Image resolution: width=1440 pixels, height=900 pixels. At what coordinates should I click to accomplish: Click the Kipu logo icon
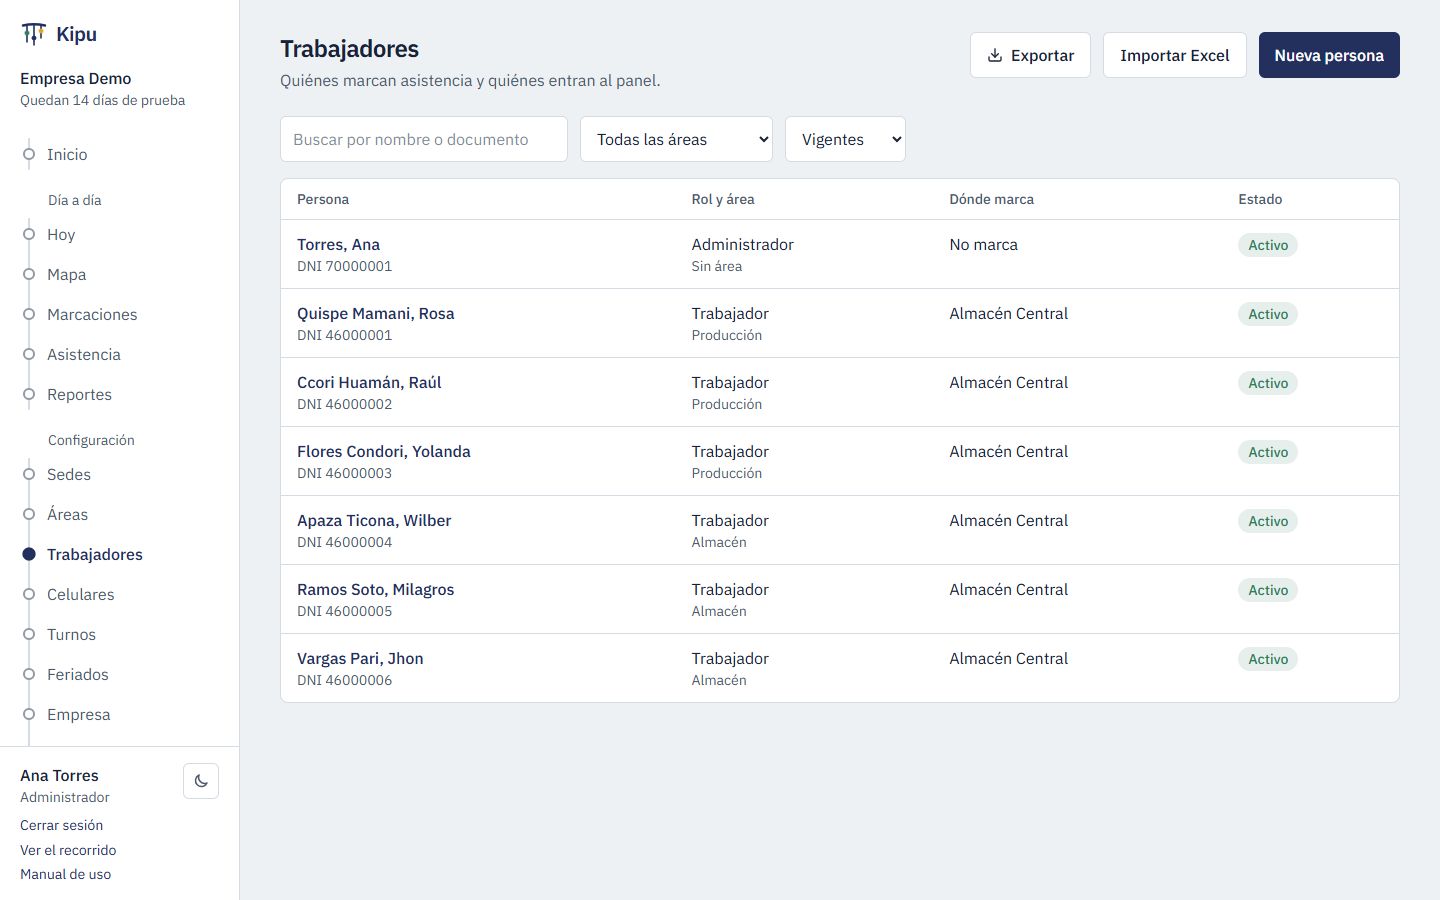point(33,34)
